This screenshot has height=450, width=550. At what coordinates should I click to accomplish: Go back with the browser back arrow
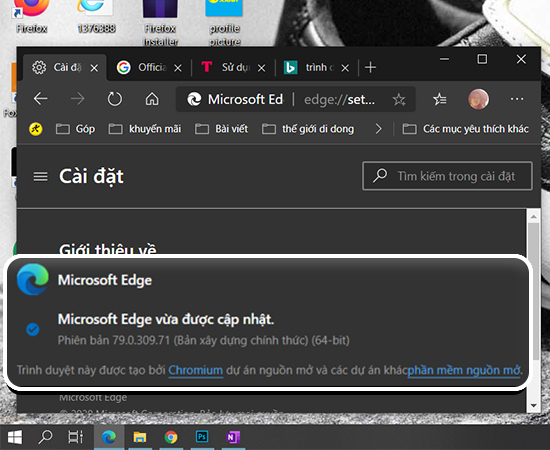point(41,99)
